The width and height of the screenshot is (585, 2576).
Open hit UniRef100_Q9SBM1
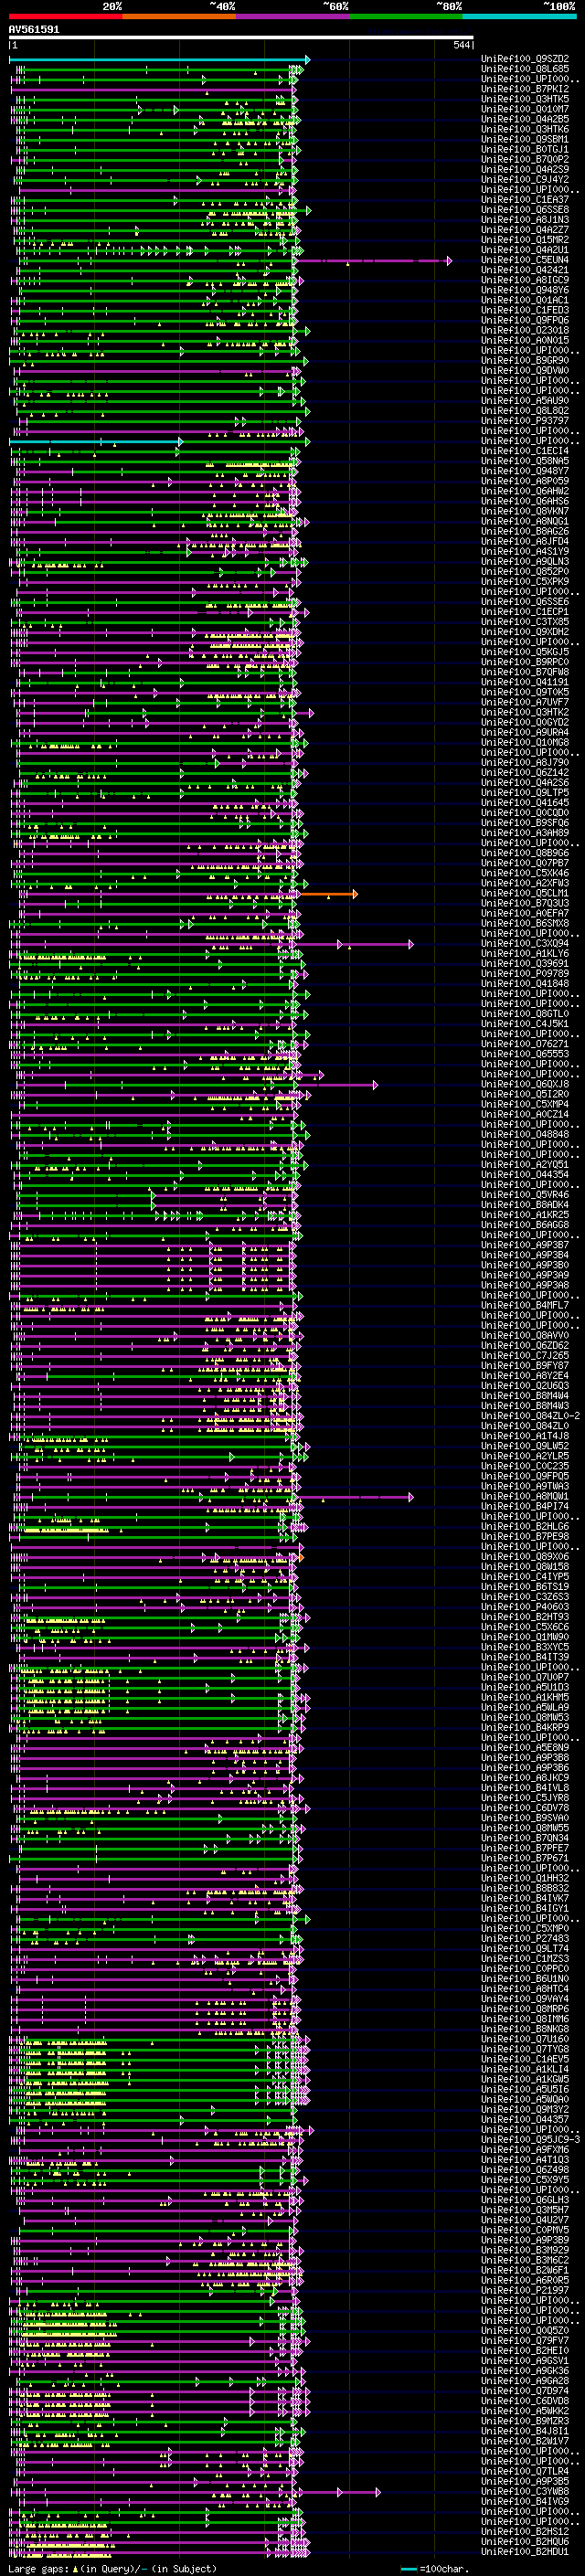coord(525,139)
